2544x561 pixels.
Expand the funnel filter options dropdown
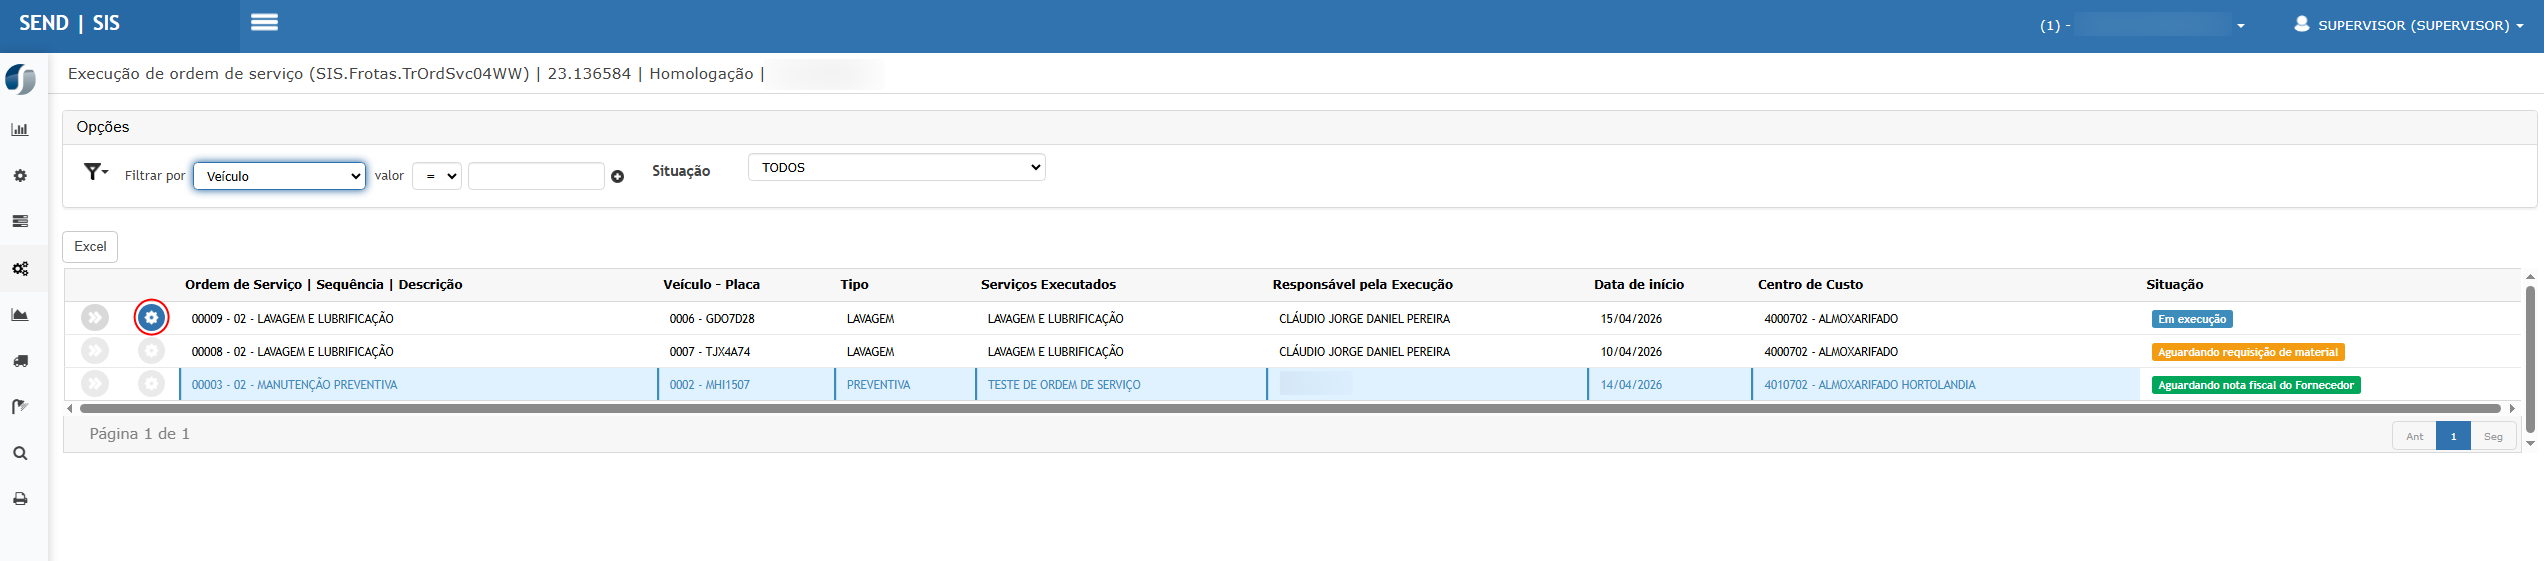pyautogui.click(x=96, y=172)
